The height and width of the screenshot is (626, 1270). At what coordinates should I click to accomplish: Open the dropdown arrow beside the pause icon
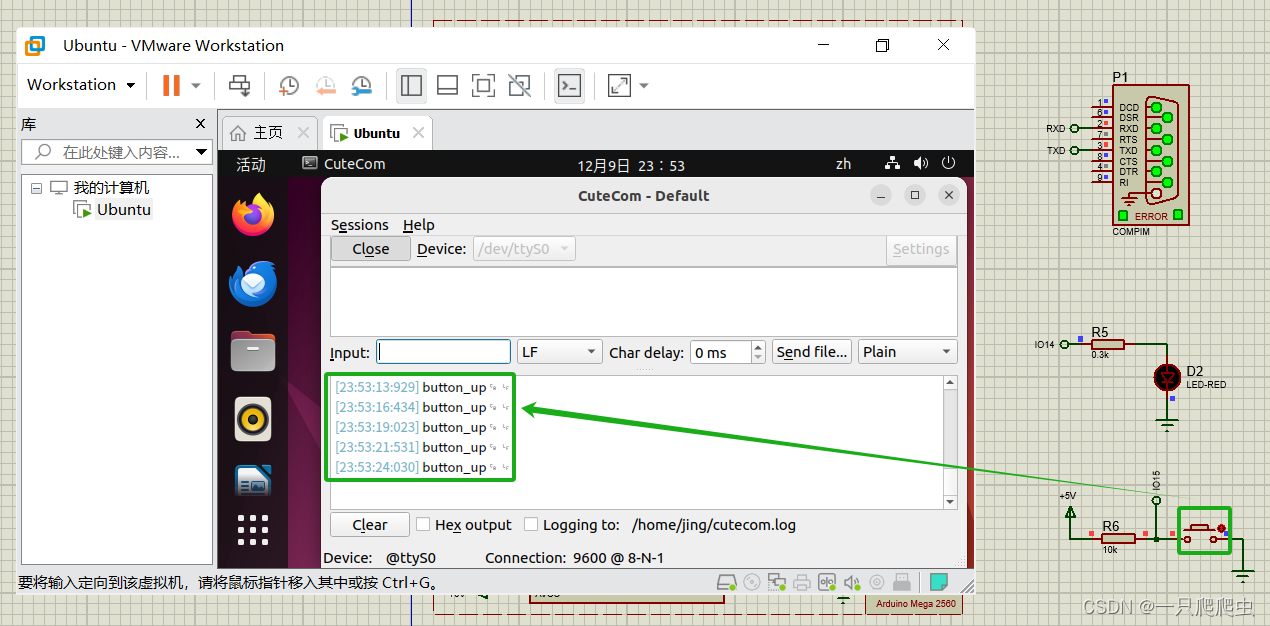[x=196, y=86]
